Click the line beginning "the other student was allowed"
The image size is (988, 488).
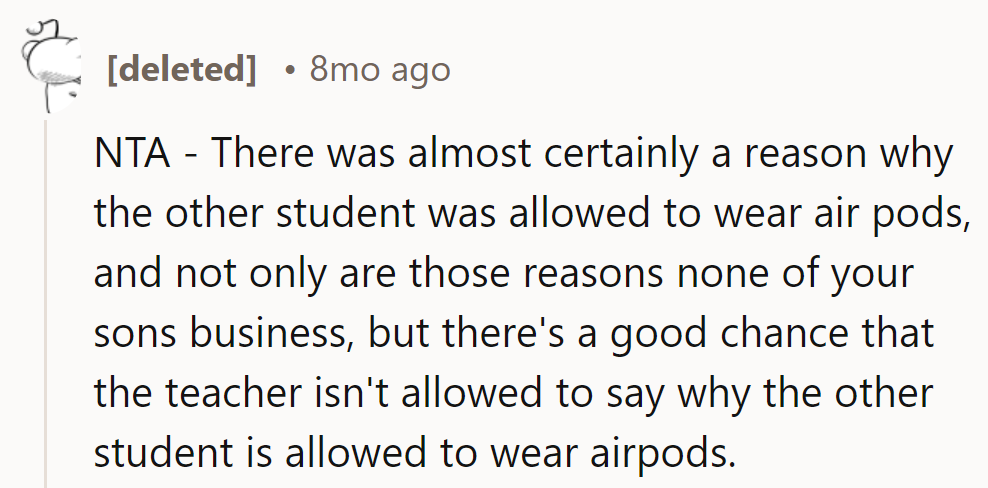(x=532, y=215)
